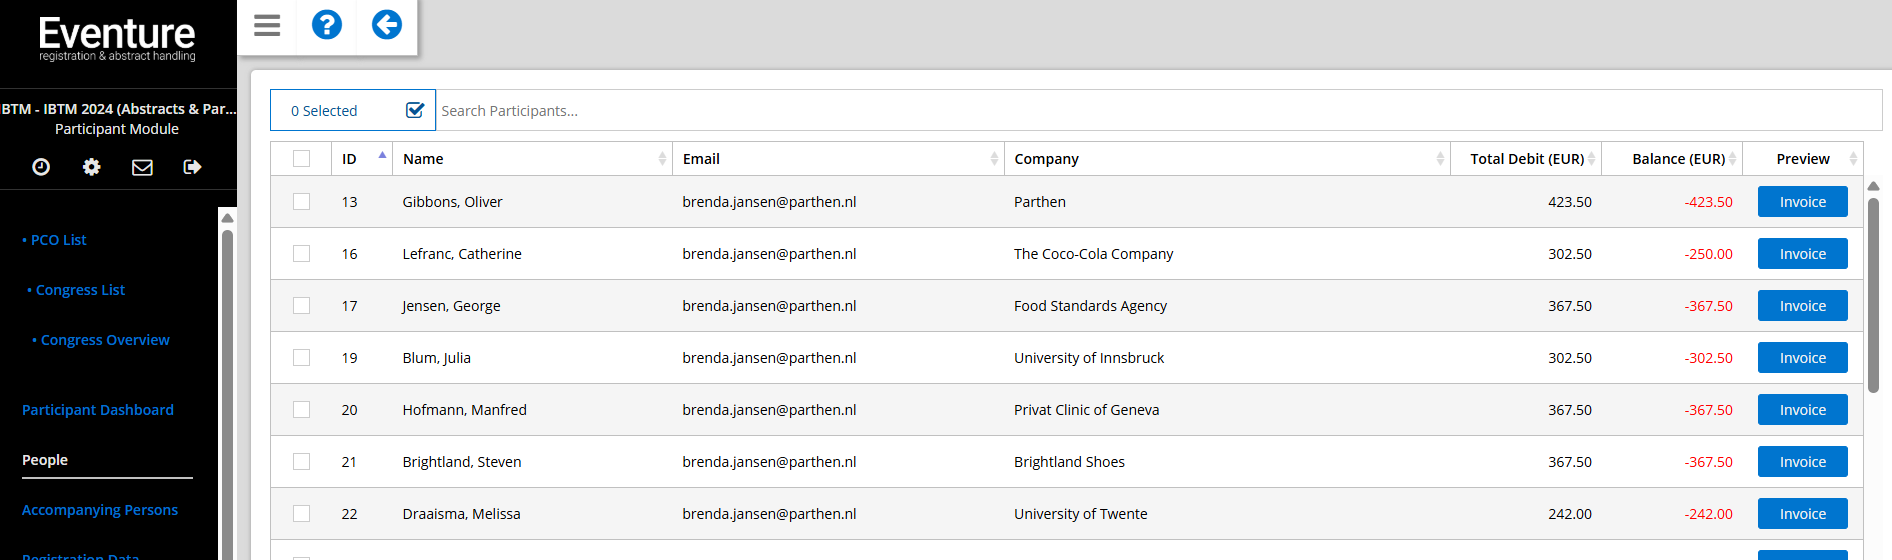
Task: Open Congress Overview in sidebar
Action: tap(105, 340)
